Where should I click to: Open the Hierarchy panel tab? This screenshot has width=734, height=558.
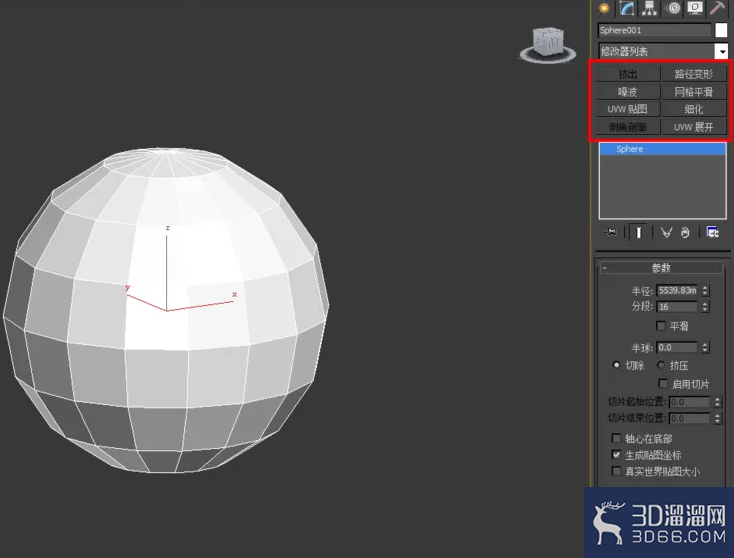pos(649,8)
